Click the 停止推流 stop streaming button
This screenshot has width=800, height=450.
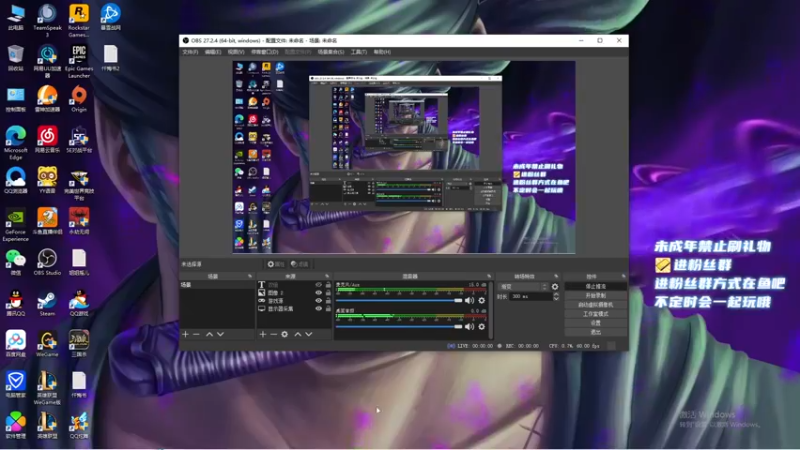(595, 286)
